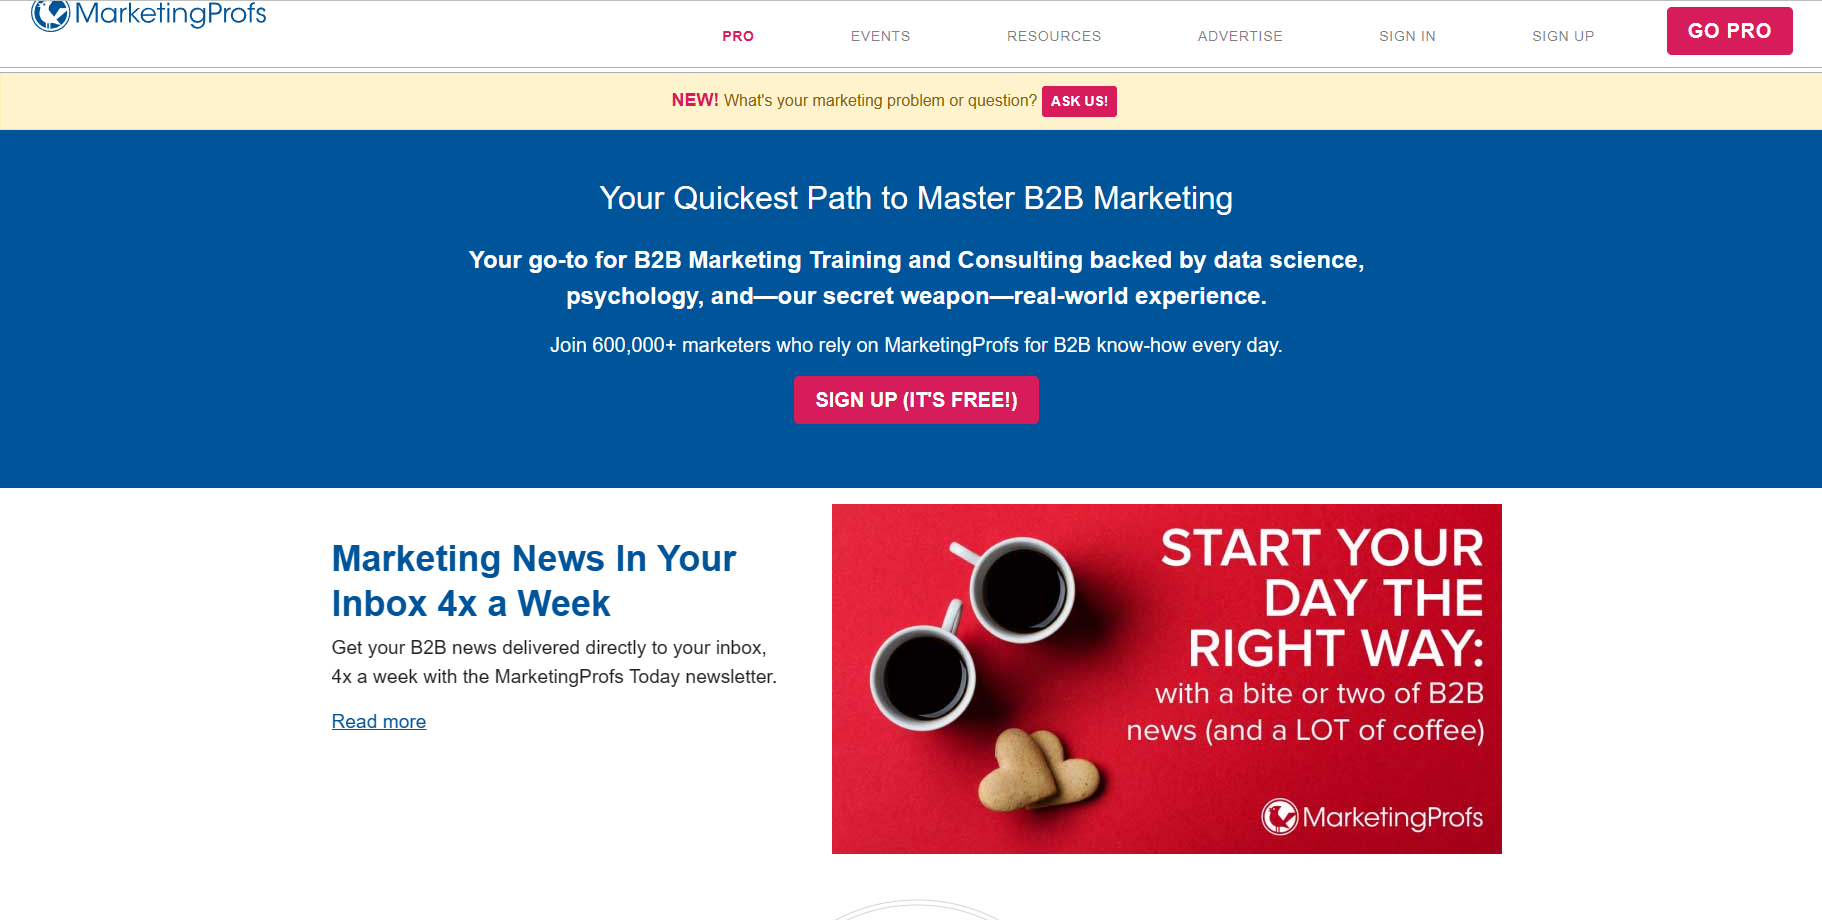
Task: Click the Marketing News In Your Inbox heading
Action: pos(534,581)
